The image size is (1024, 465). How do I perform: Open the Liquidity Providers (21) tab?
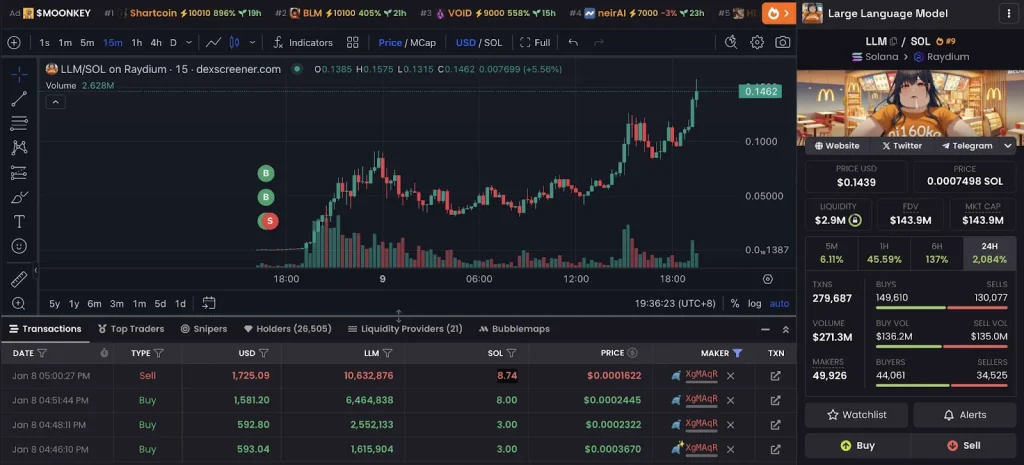coord(406,329)
